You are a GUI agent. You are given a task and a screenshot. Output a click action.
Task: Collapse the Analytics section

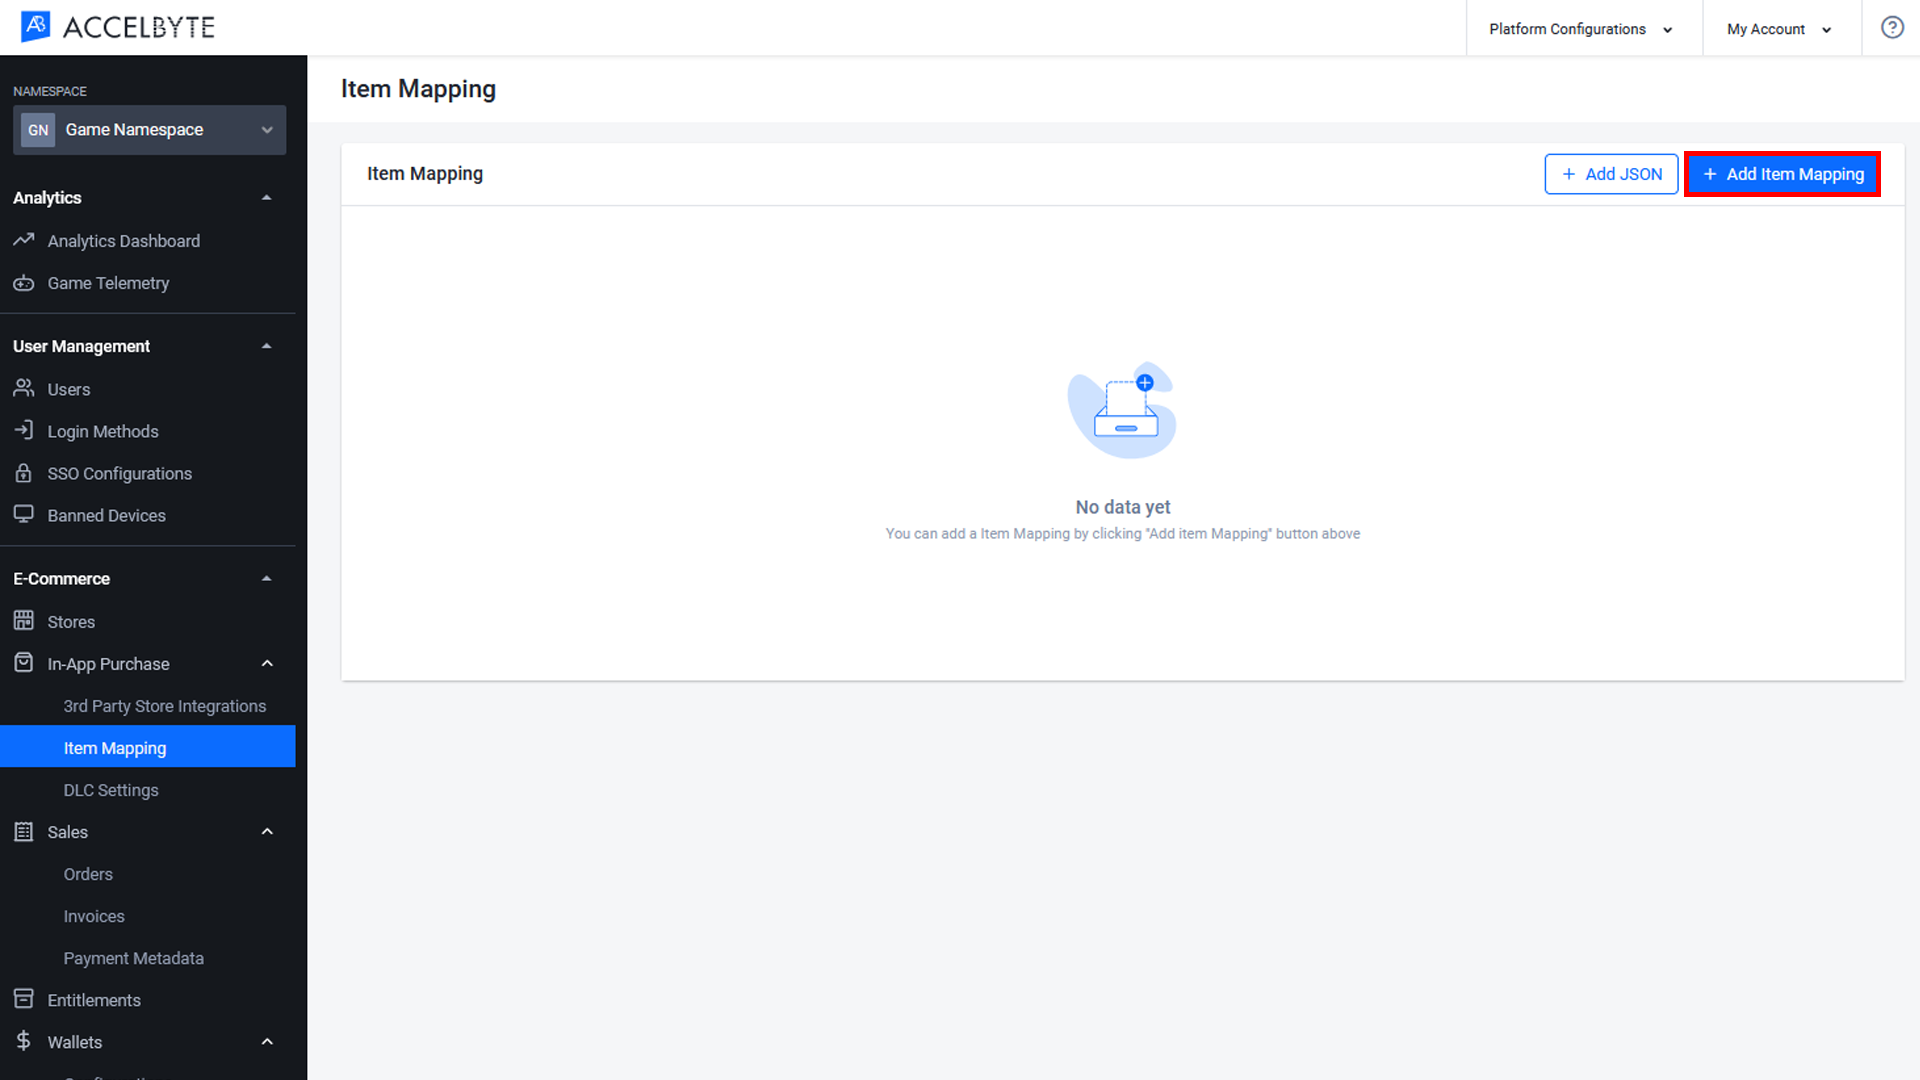coord(266,198)
